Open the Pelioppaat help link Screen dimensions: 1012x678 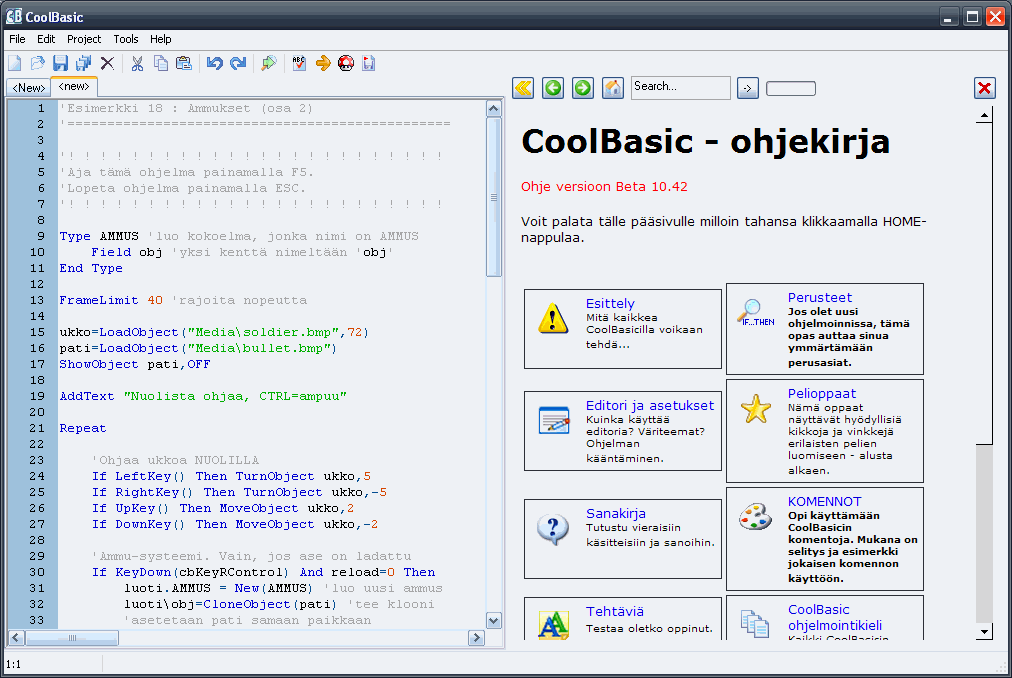pos(822,394)
